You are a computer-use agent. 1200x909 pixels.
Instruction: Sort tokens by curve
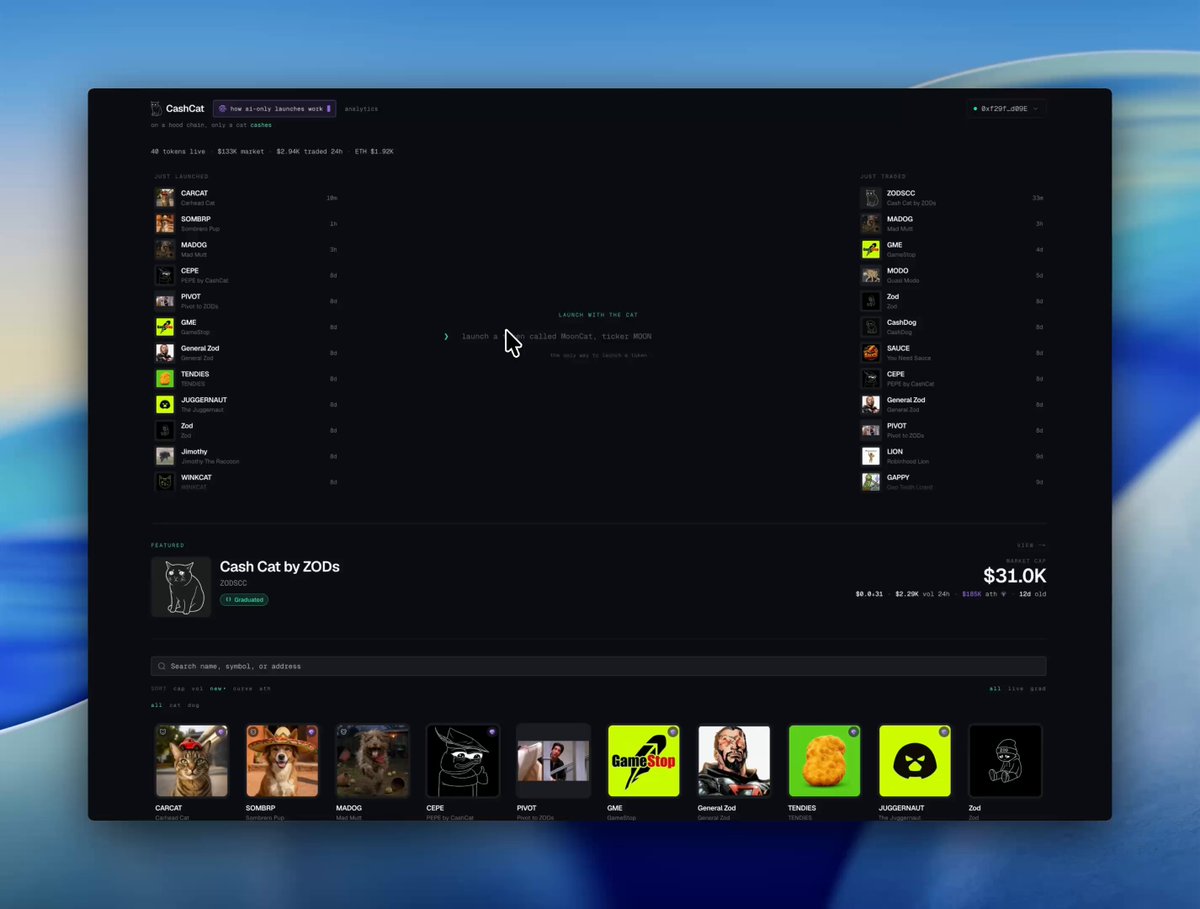[243, 688]
